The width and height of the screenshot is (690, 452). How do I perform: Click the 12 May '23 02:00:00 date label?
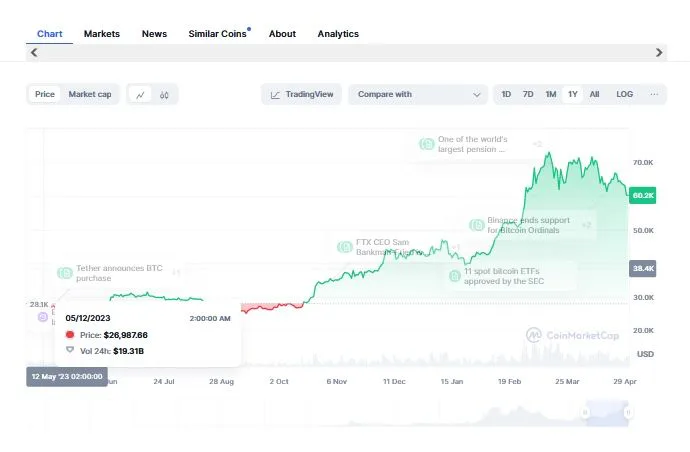[67, 377]
